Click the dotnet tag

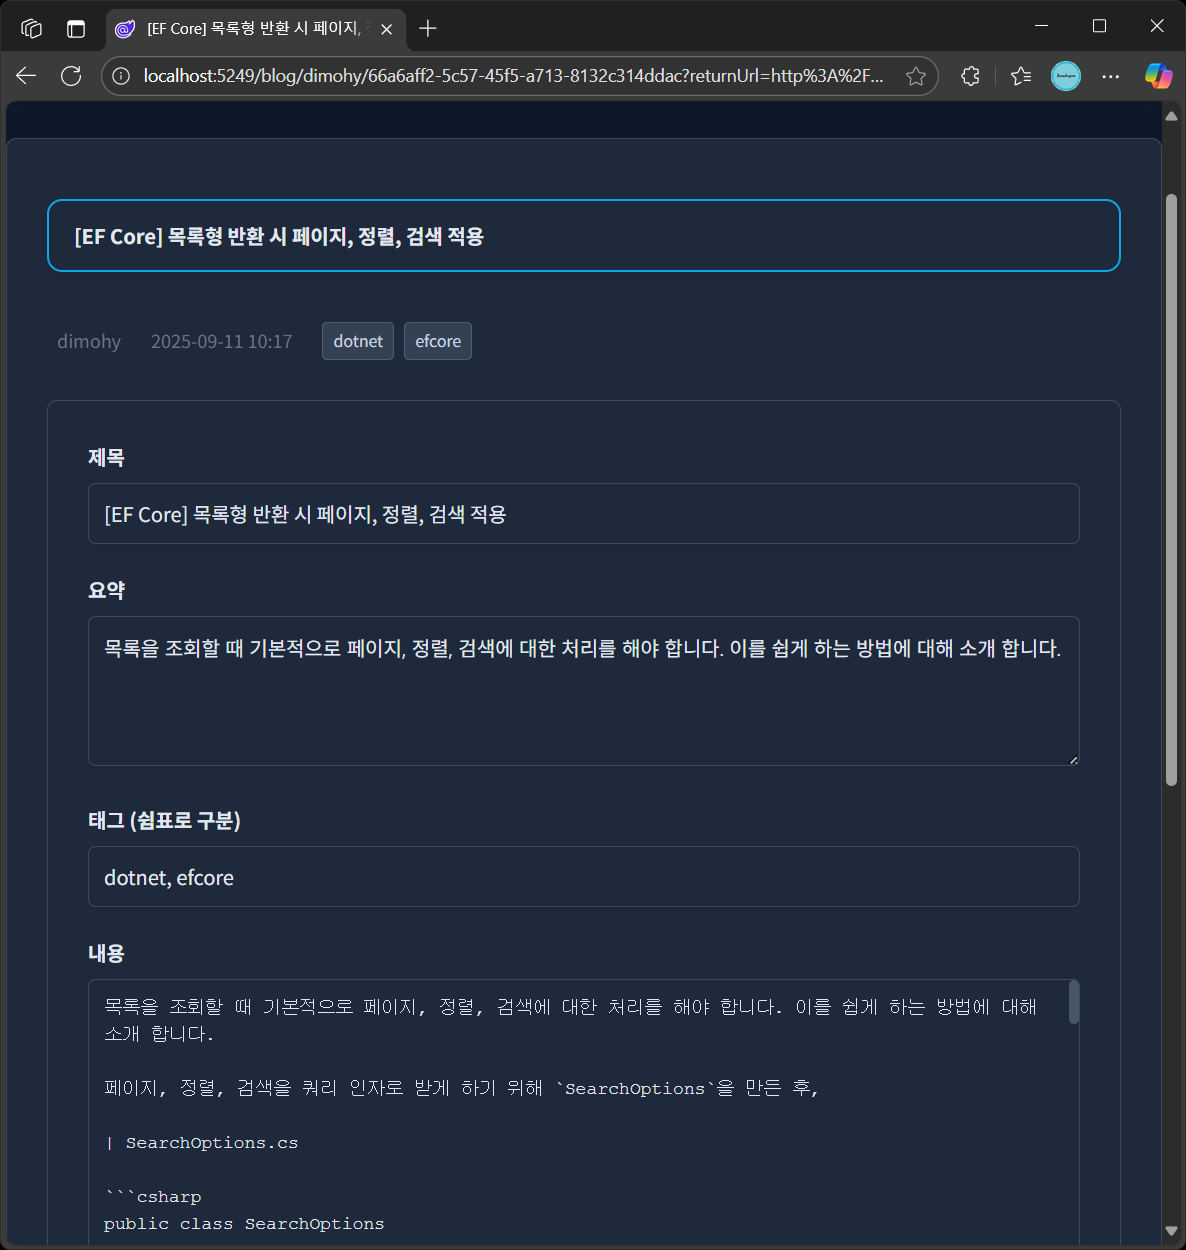tap(358, 341)
